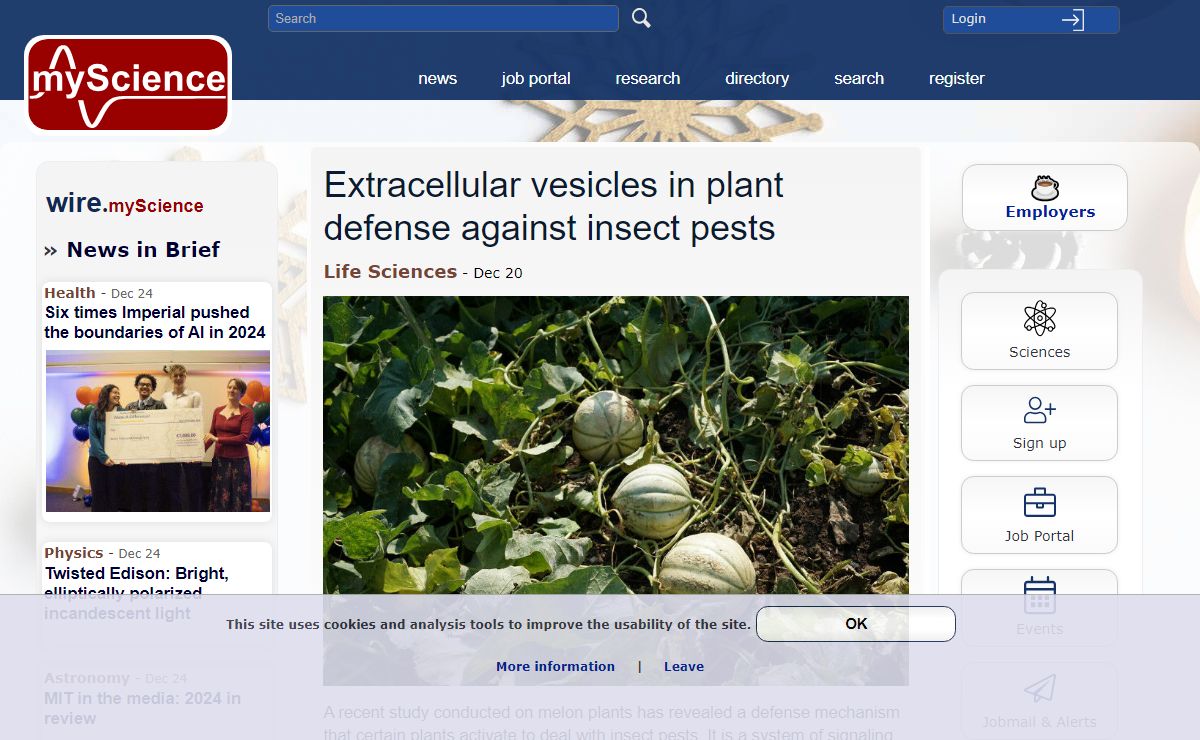Screen dimensions: 1200x740
Task: Open MIT in the media 2024 article
Action: click(x=142, y=708)
